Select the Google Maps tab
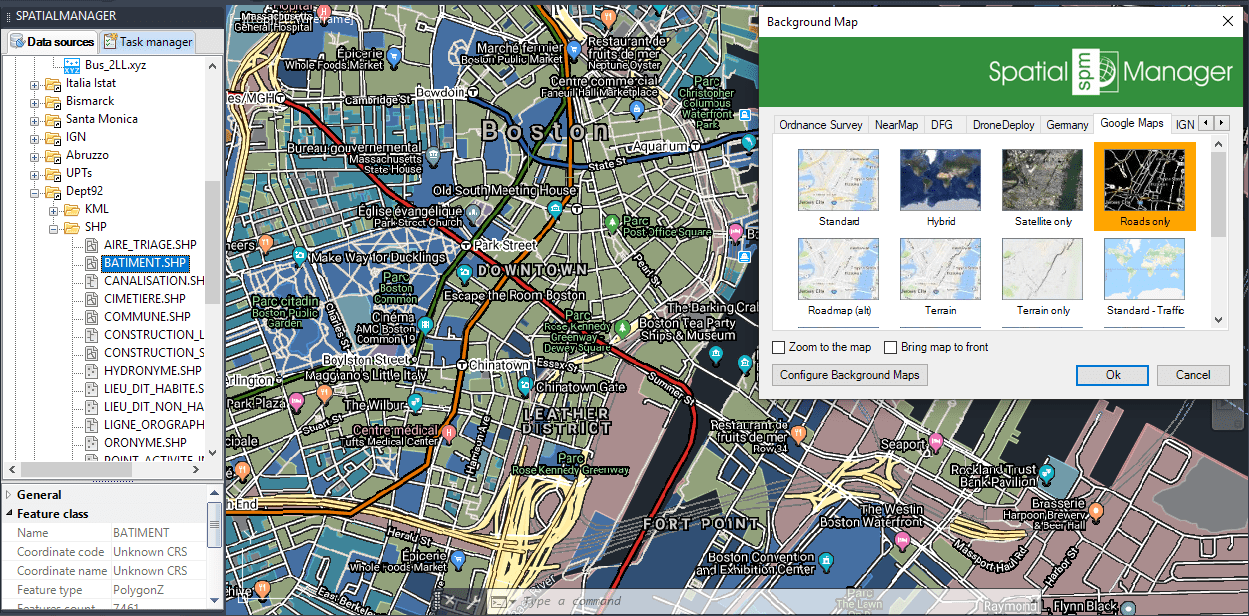 click(x=1132, y=123)
